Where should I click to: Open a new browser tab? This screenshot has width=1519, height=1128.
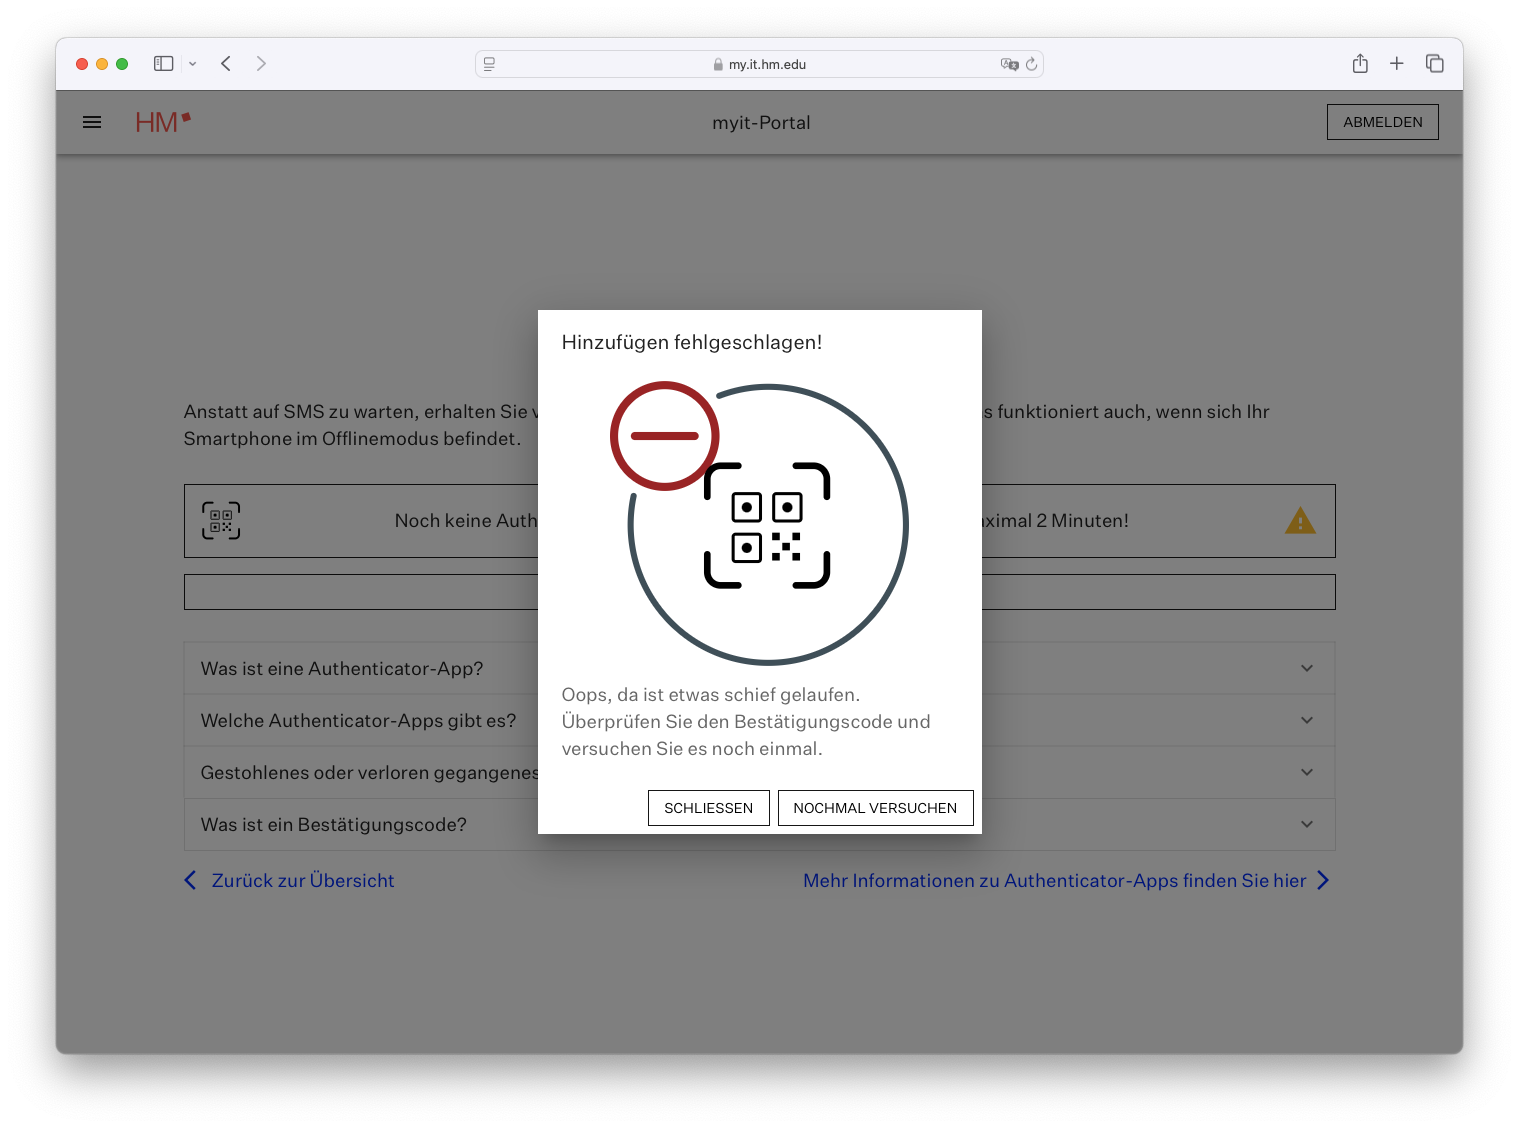click(x=1397, y=64)
